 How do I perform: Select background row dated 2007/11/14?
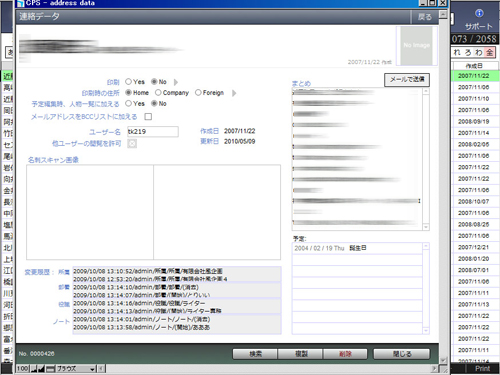475,133
